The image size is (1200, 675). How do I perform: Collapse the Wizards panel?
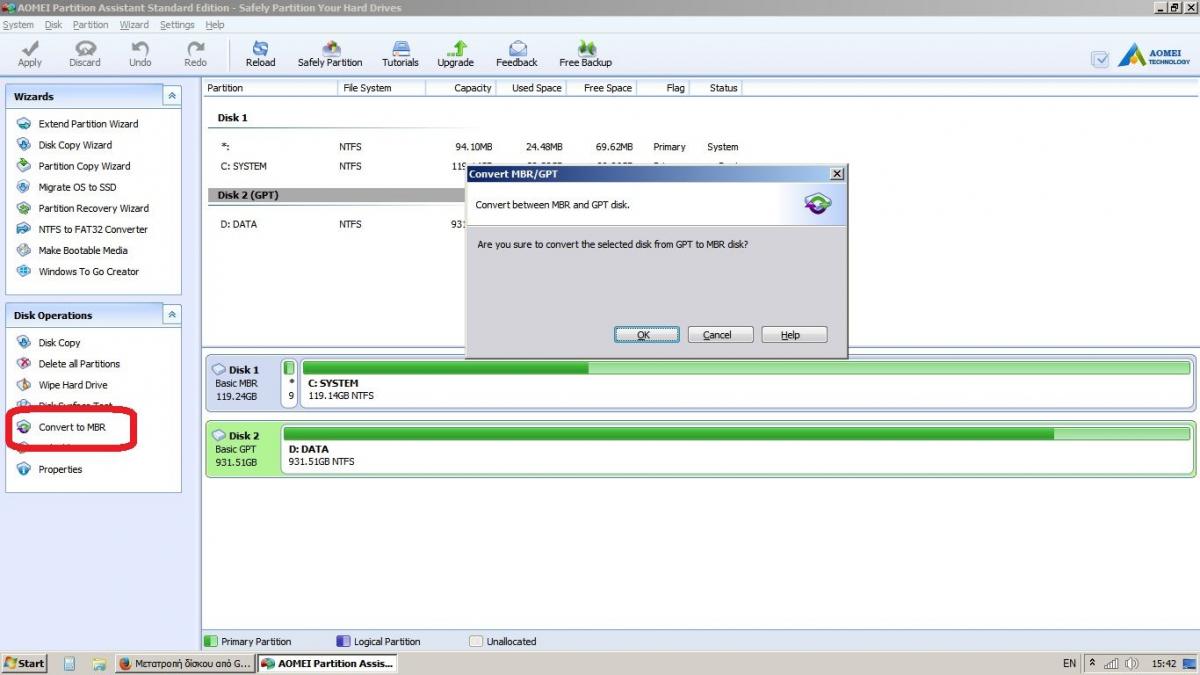click(x=172, y=96)
